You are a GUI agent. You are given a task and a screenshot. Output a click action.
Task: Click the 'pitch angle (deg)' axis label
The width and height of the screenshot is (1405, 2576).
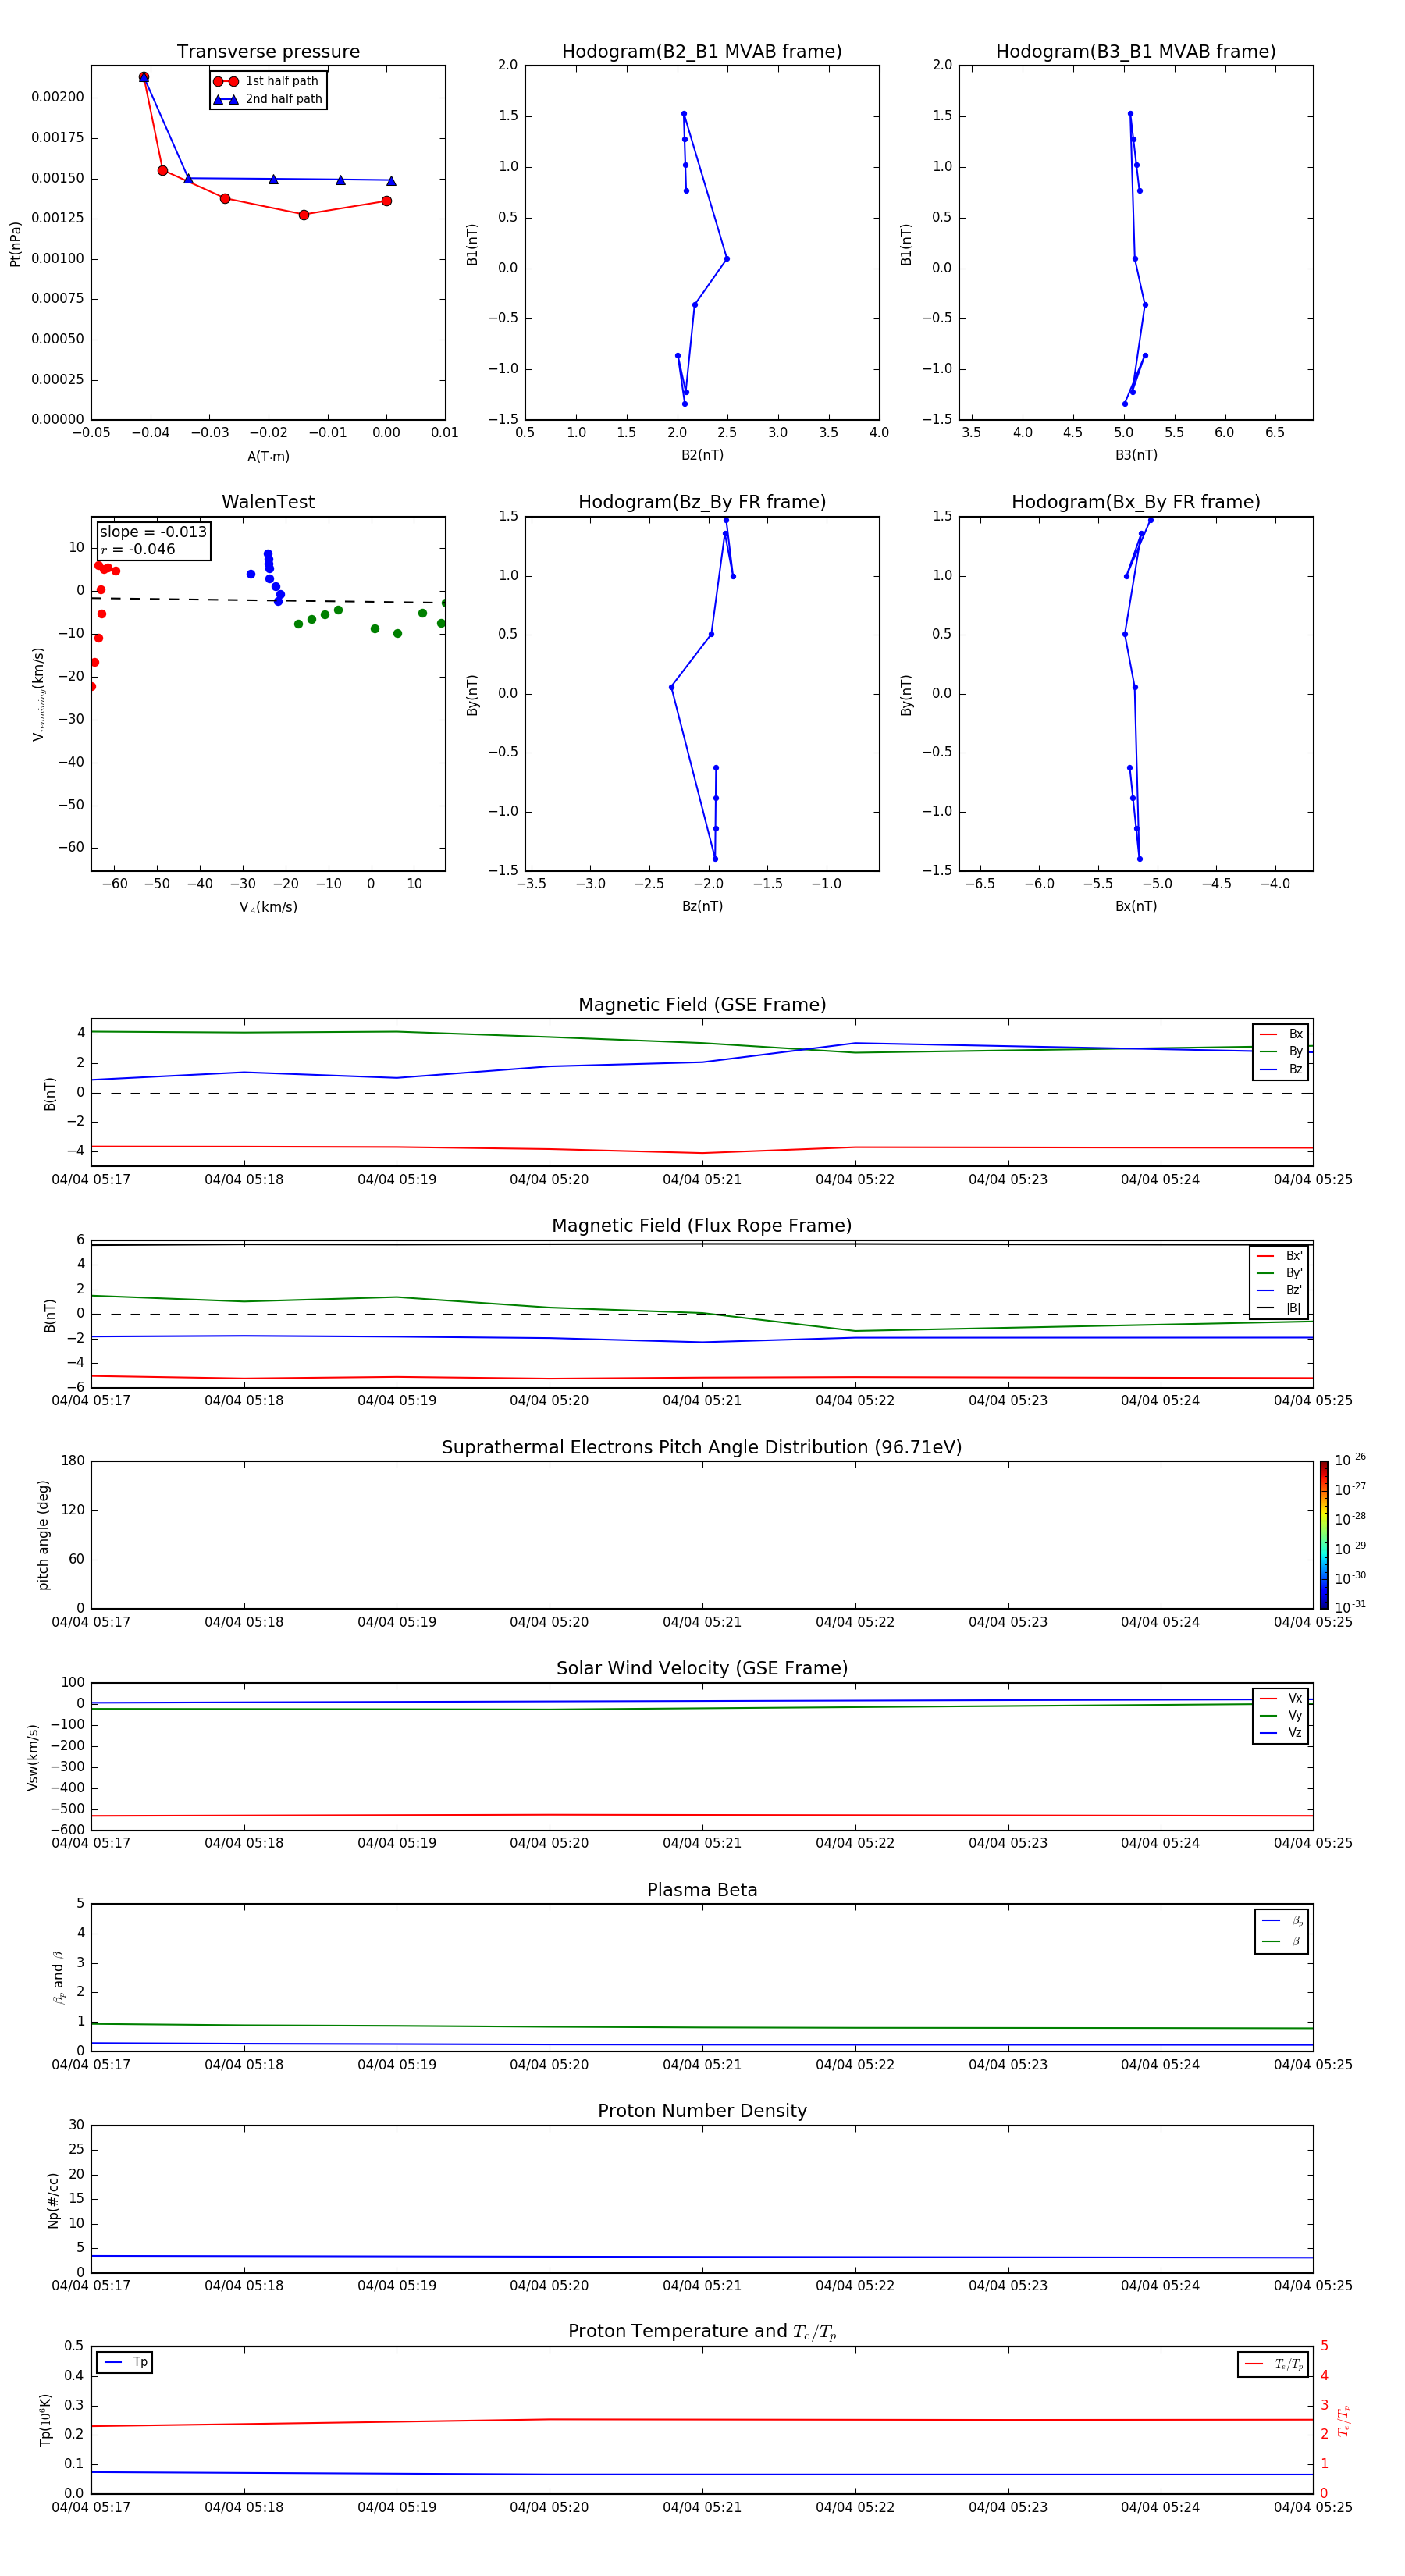click(x=43, y=1535)
